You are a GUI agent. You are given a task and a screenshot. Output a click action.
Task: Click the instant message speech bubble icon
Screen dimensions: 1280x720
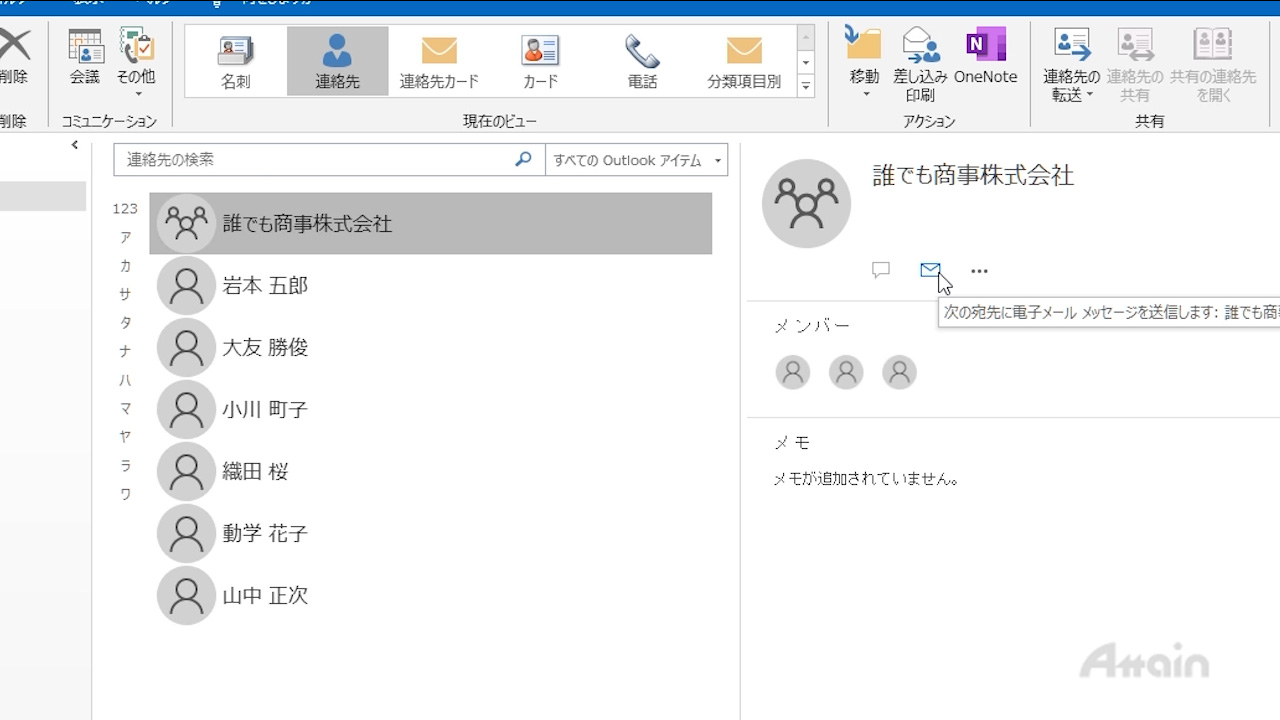pos(881,270)
